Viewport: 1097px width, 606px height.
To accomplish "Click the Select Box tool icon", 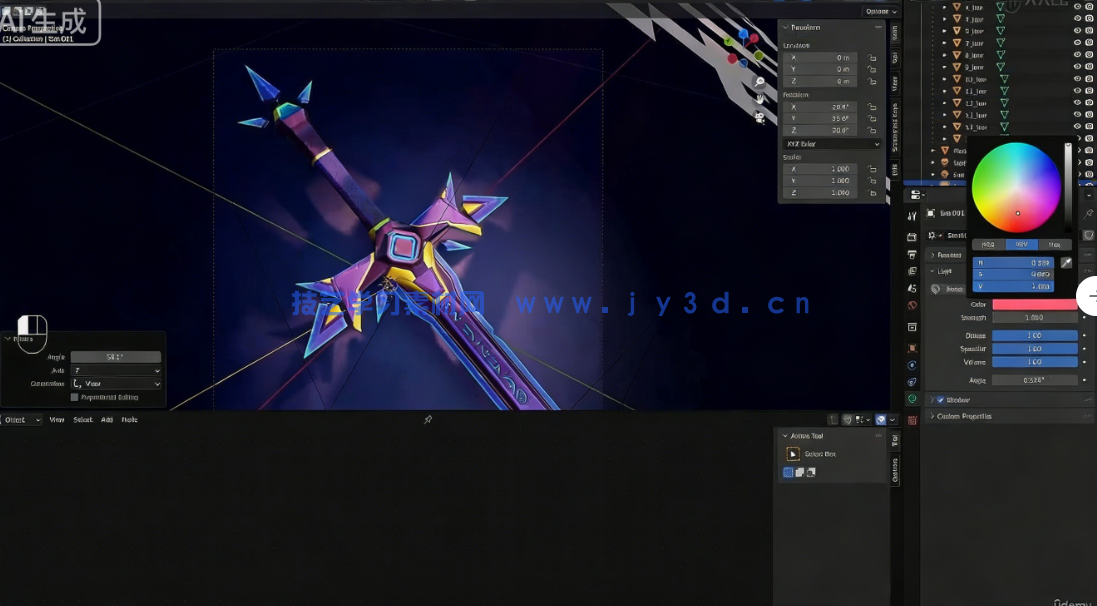I will (x=794, y=454).
